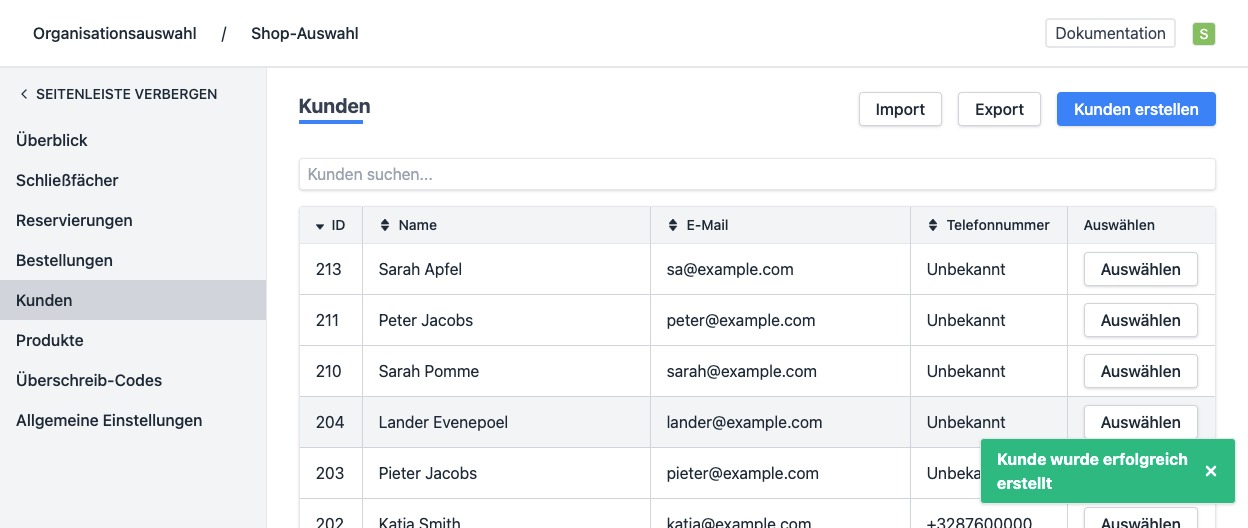Export the customer list
Viewport: 1248px width, 528px height.
click(999, 109)
